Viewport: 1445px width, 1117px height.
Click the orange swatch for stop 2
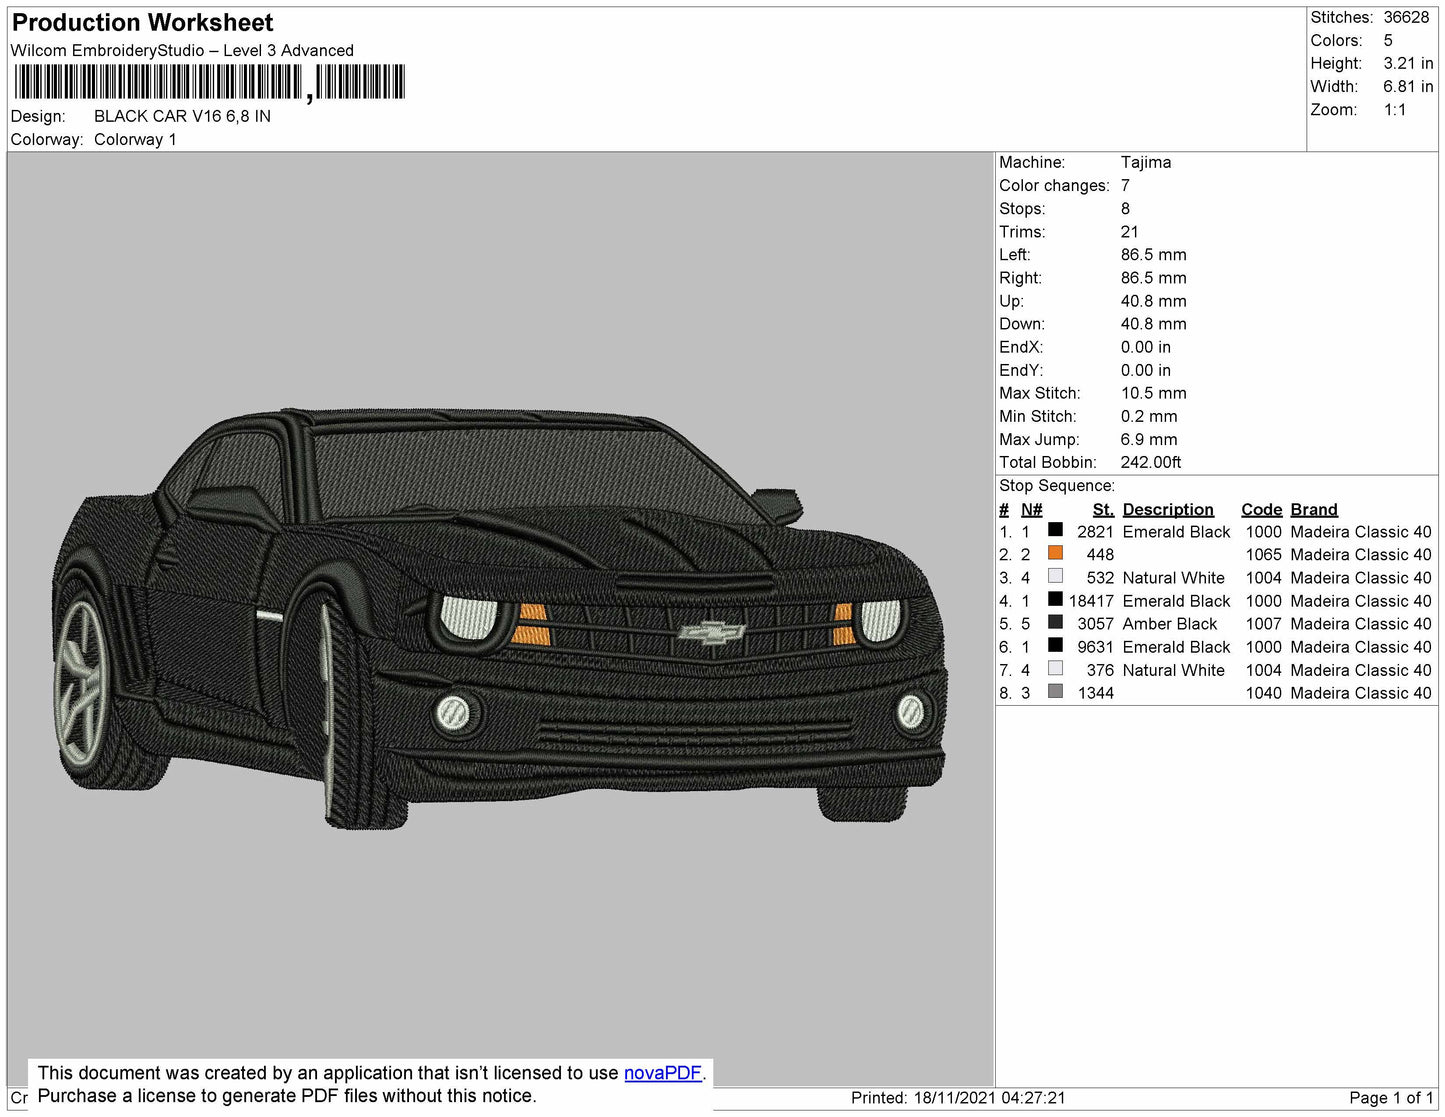(x=1055, y=553)
